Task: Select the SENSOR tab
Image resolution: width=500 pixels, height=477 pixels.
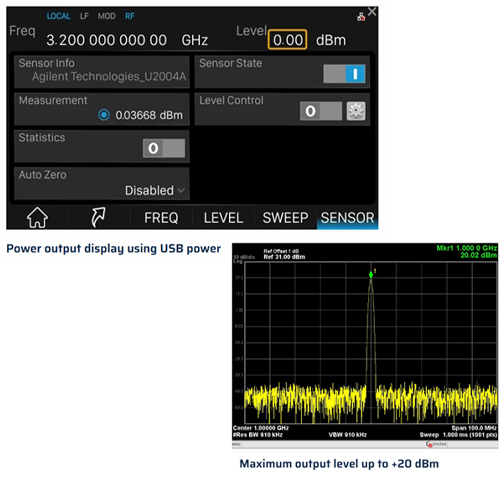Action: 347,218
